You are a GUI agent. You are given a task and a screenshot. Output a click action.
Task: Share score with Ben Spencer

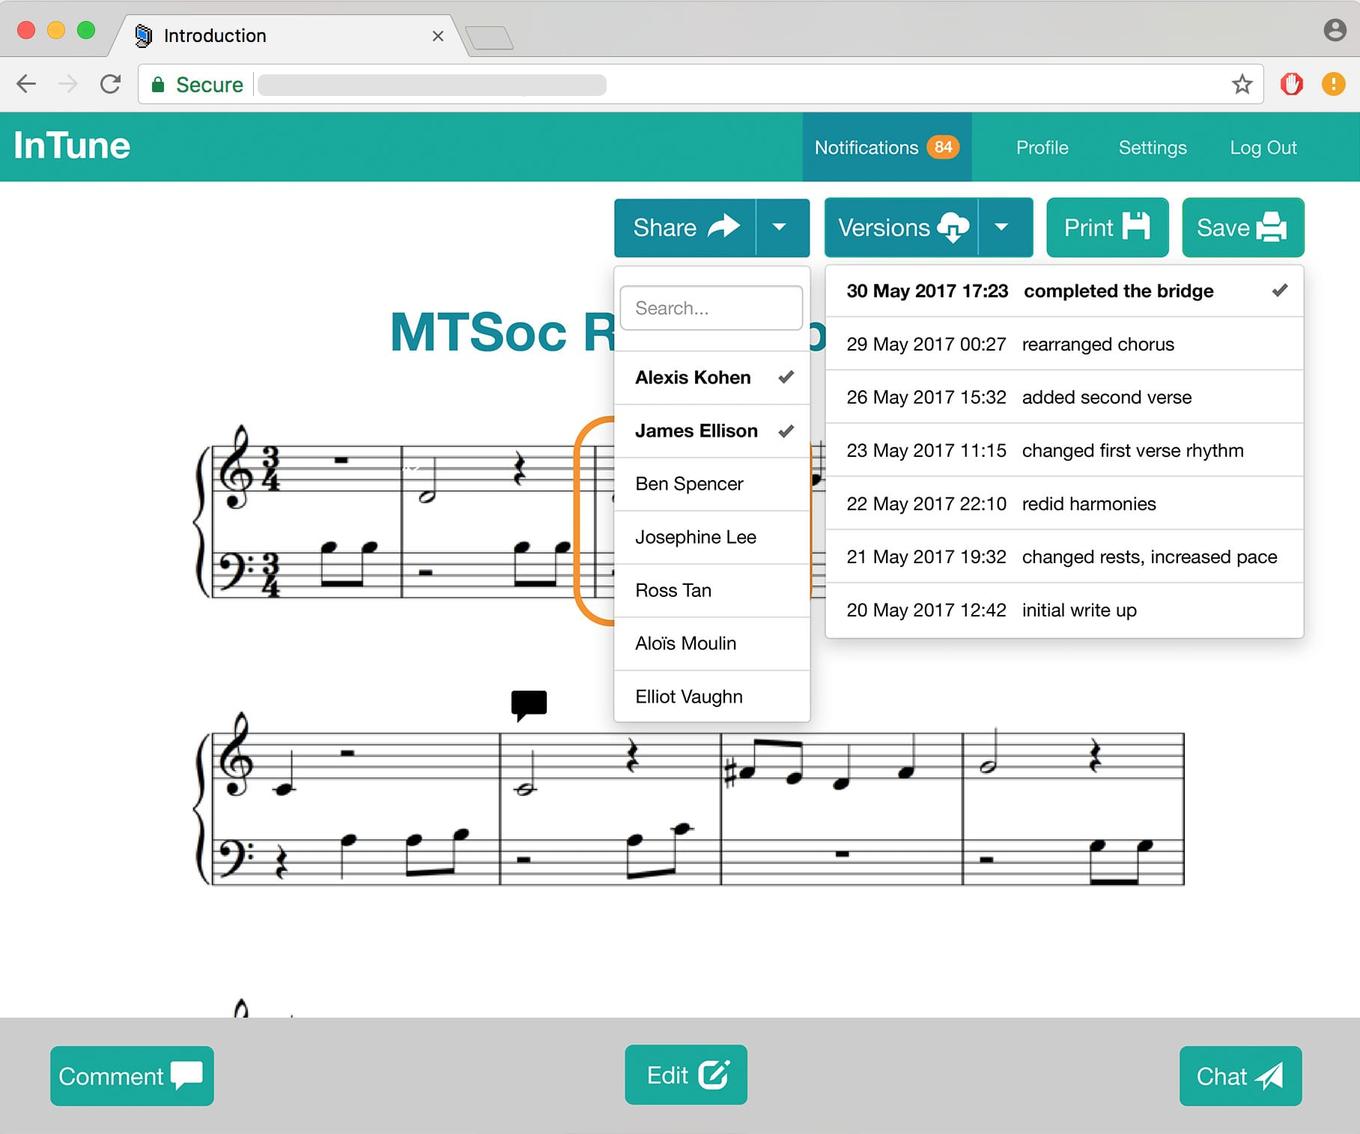[712, 484]
